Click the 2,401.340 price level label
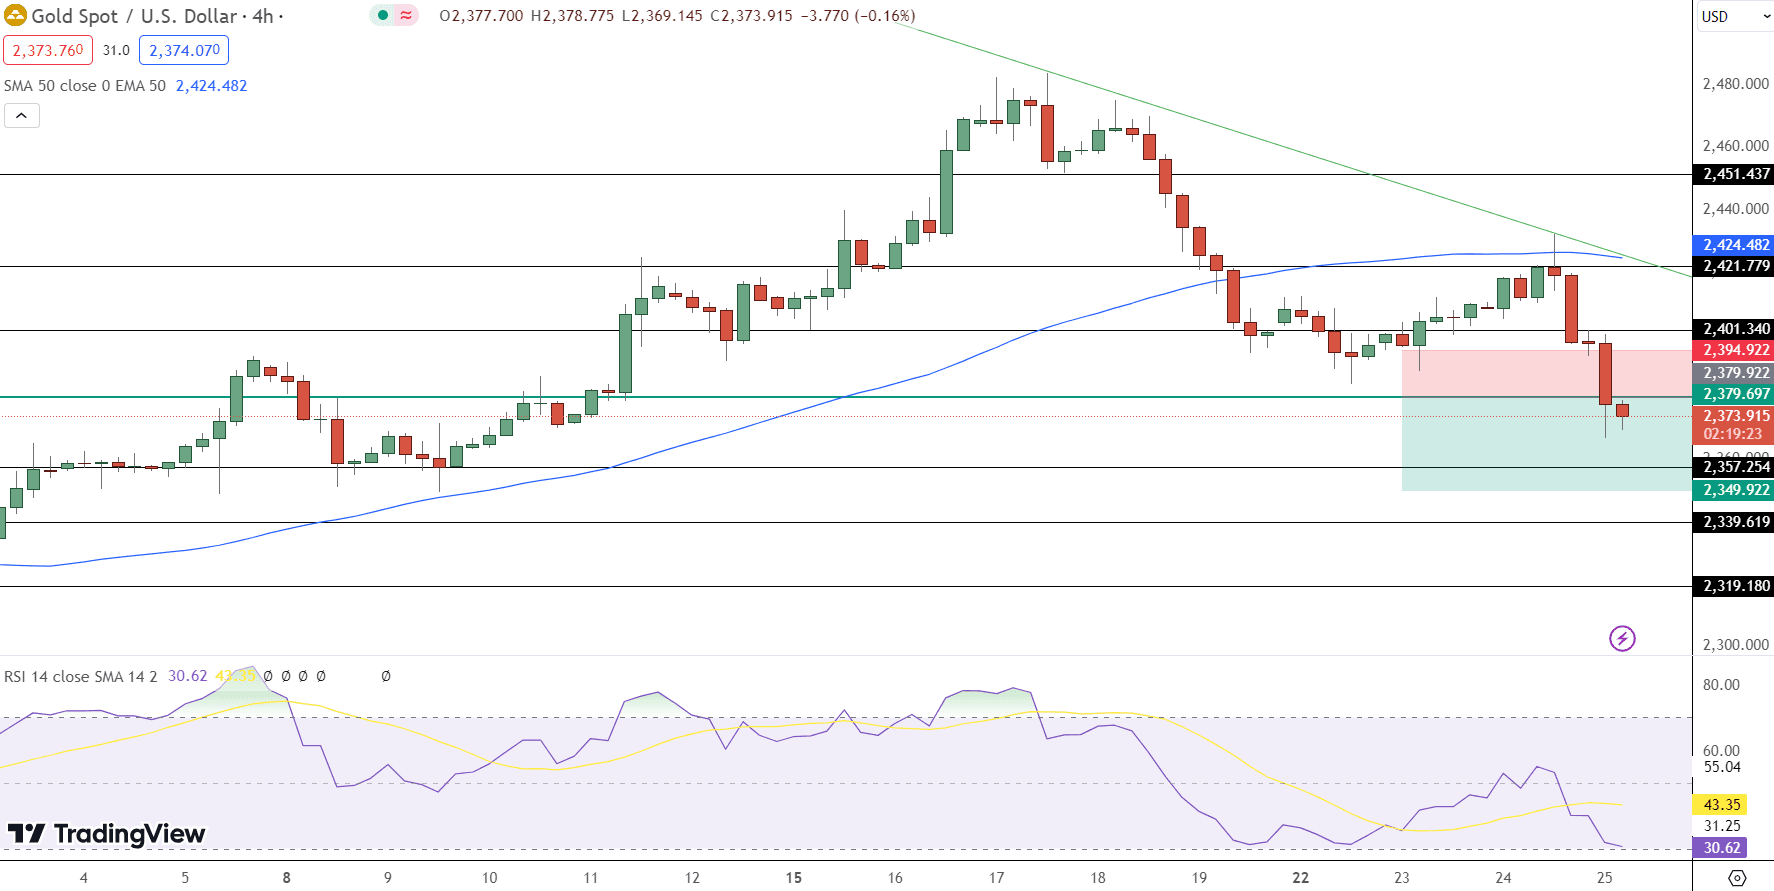The width and height of the screenshot is (1774, 891). (1733, 329)
